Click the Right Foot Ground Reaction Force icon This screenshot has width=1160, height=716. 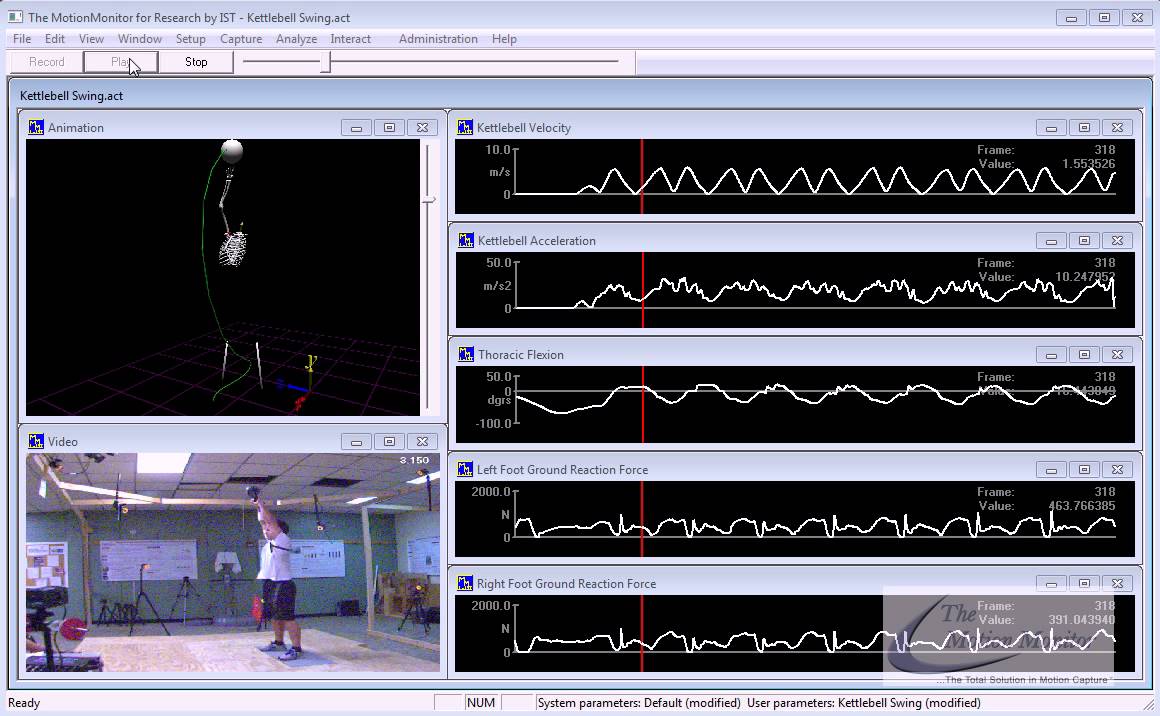465,583
